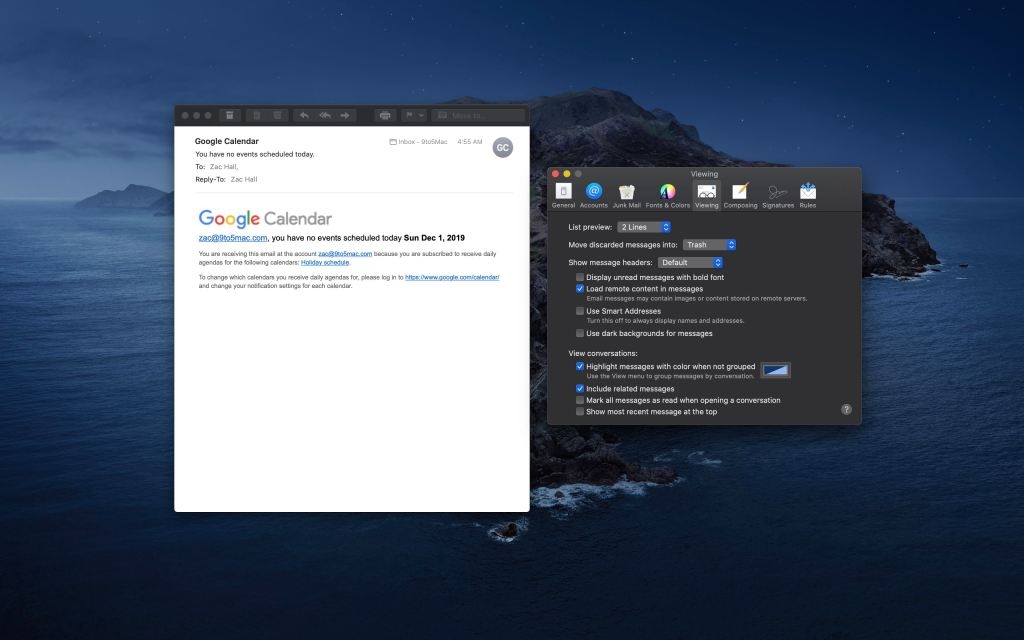
Task: Open help with the question mark button
Action: [x=846, y=409]
